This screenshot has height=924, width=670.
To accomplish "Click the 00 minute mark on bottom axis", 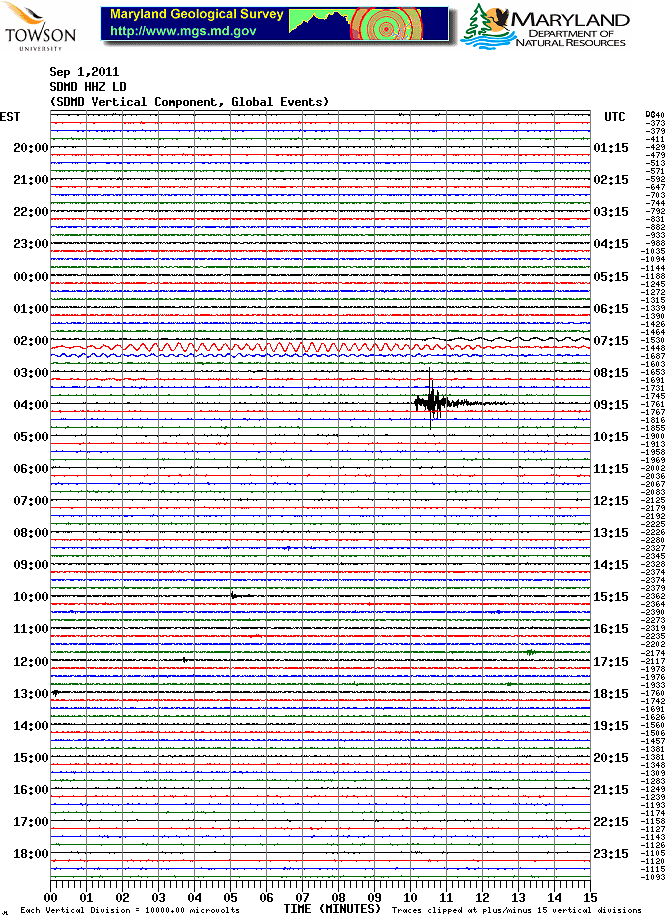I will pyautogui.click(x=51, y=898).
